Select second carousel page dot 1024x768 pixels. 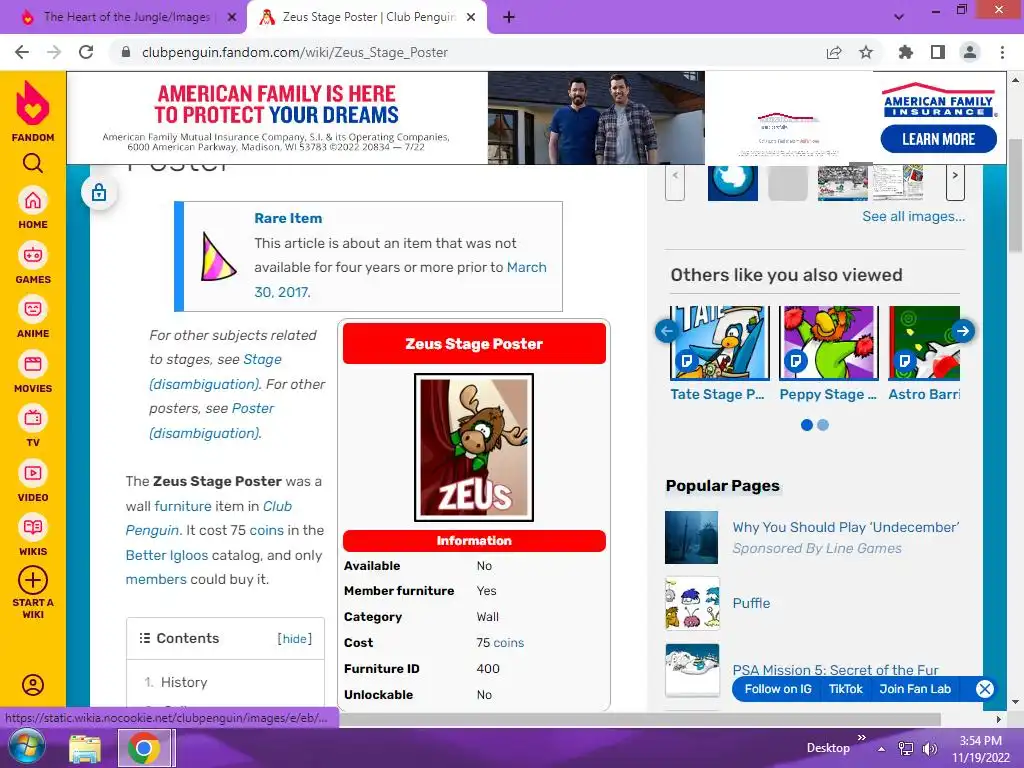point(823,425)
